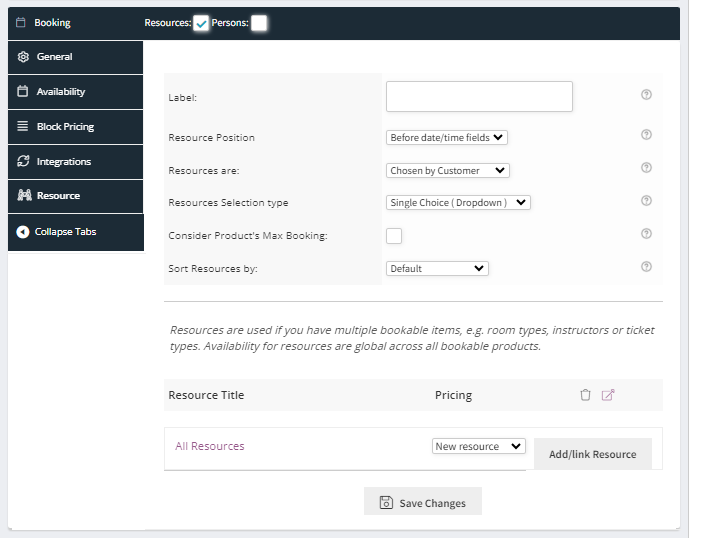Viewport: 701px width, 538px height.
Task: Tick Consider Product's Max Booking checkbox
Action: pyautogui.click(x=394, y=236)
